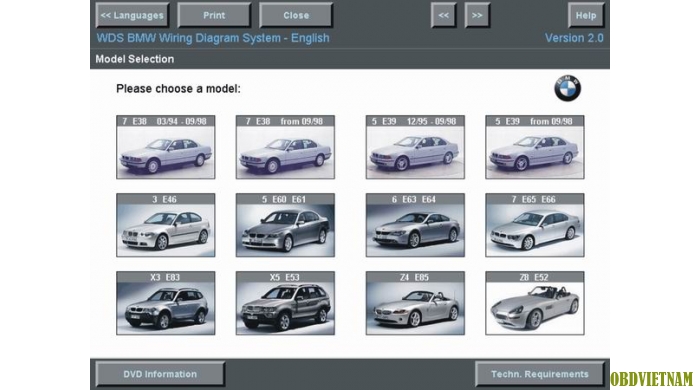Choose the X3 E83 model
Viewport: 700px width, 390px height.
tap(166, 303)
